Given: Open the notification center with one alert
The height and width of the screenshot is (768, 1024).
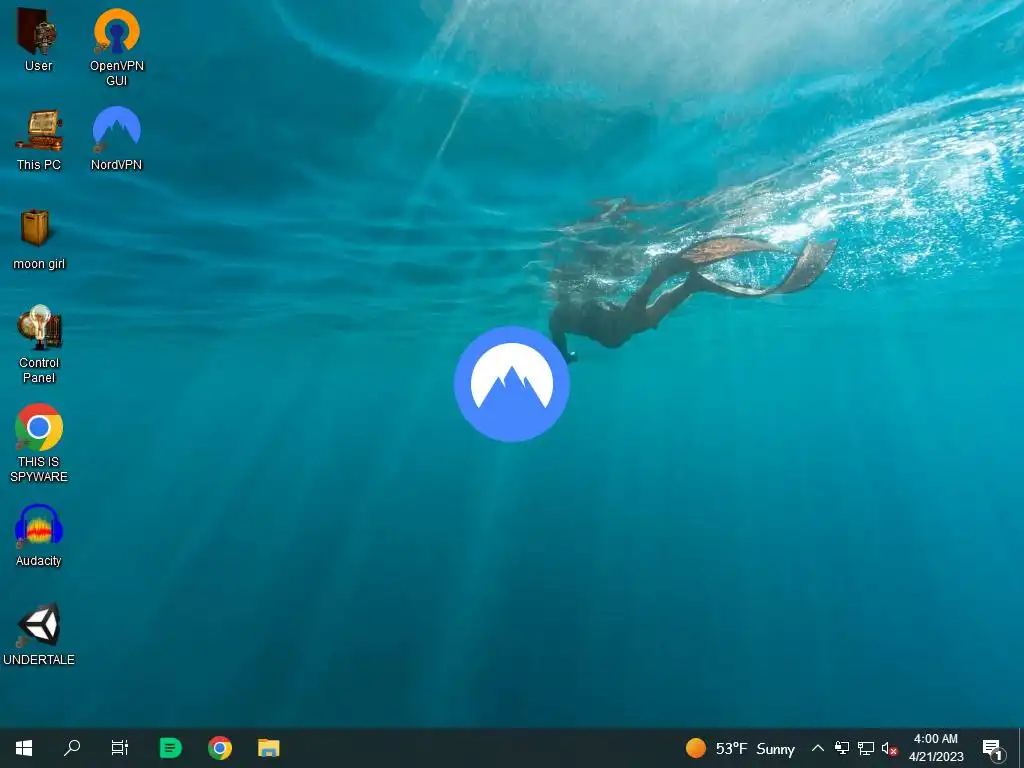Looking at the screenshot, I should [x=993, y=749].
